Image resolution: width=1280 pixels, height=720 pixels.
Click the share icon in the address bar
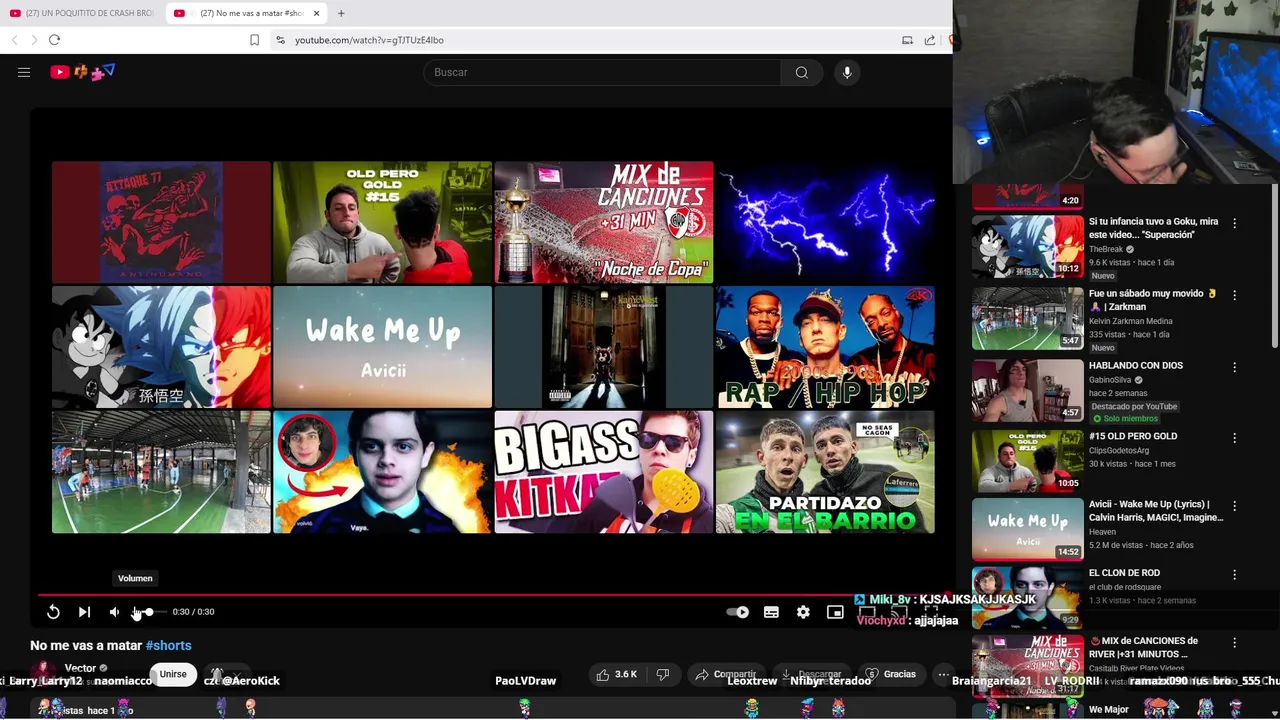point(930,40)
